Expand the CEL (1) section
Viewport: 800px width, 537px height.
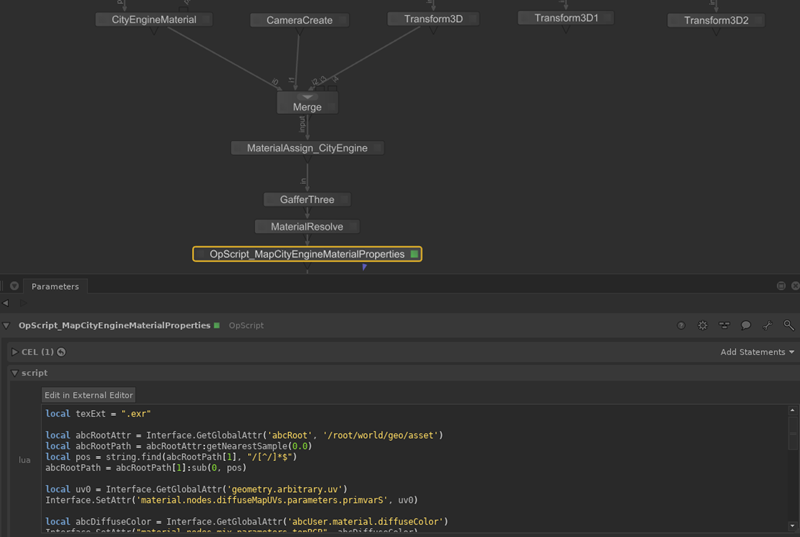[x=14, y=352]
